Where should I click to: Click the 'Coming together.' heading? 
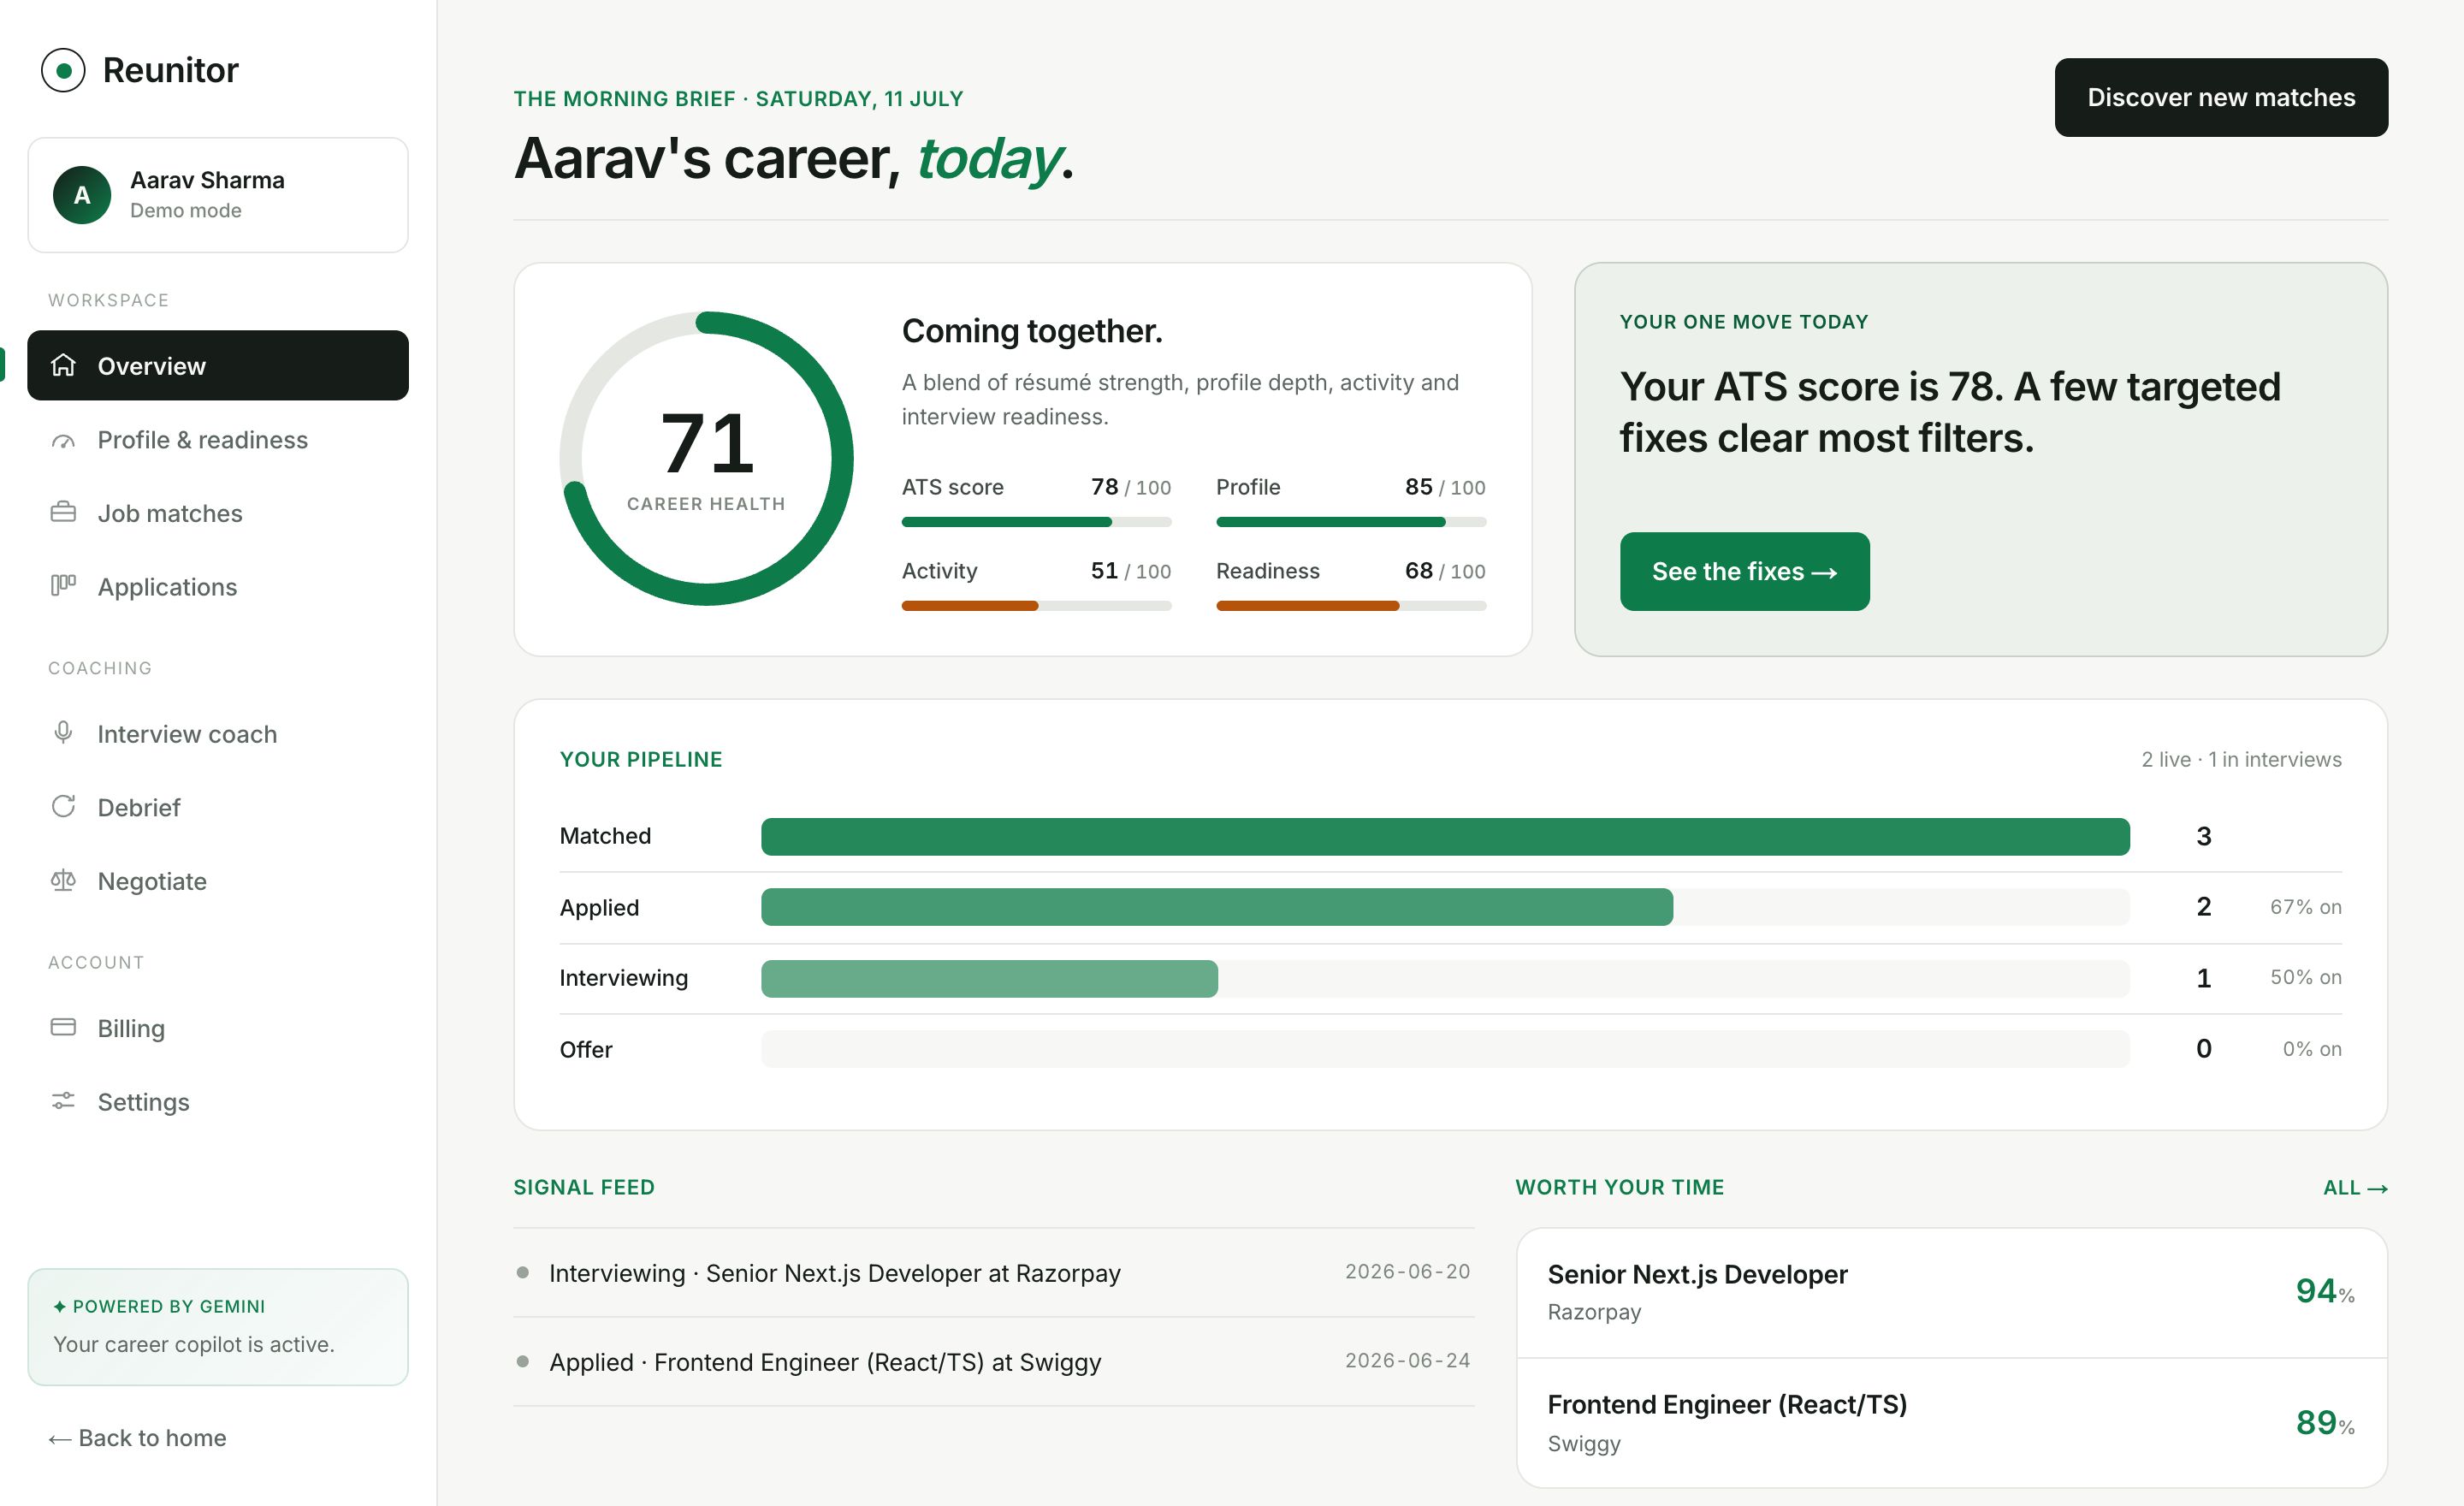pyautogui.click(x=1032, y=331)
